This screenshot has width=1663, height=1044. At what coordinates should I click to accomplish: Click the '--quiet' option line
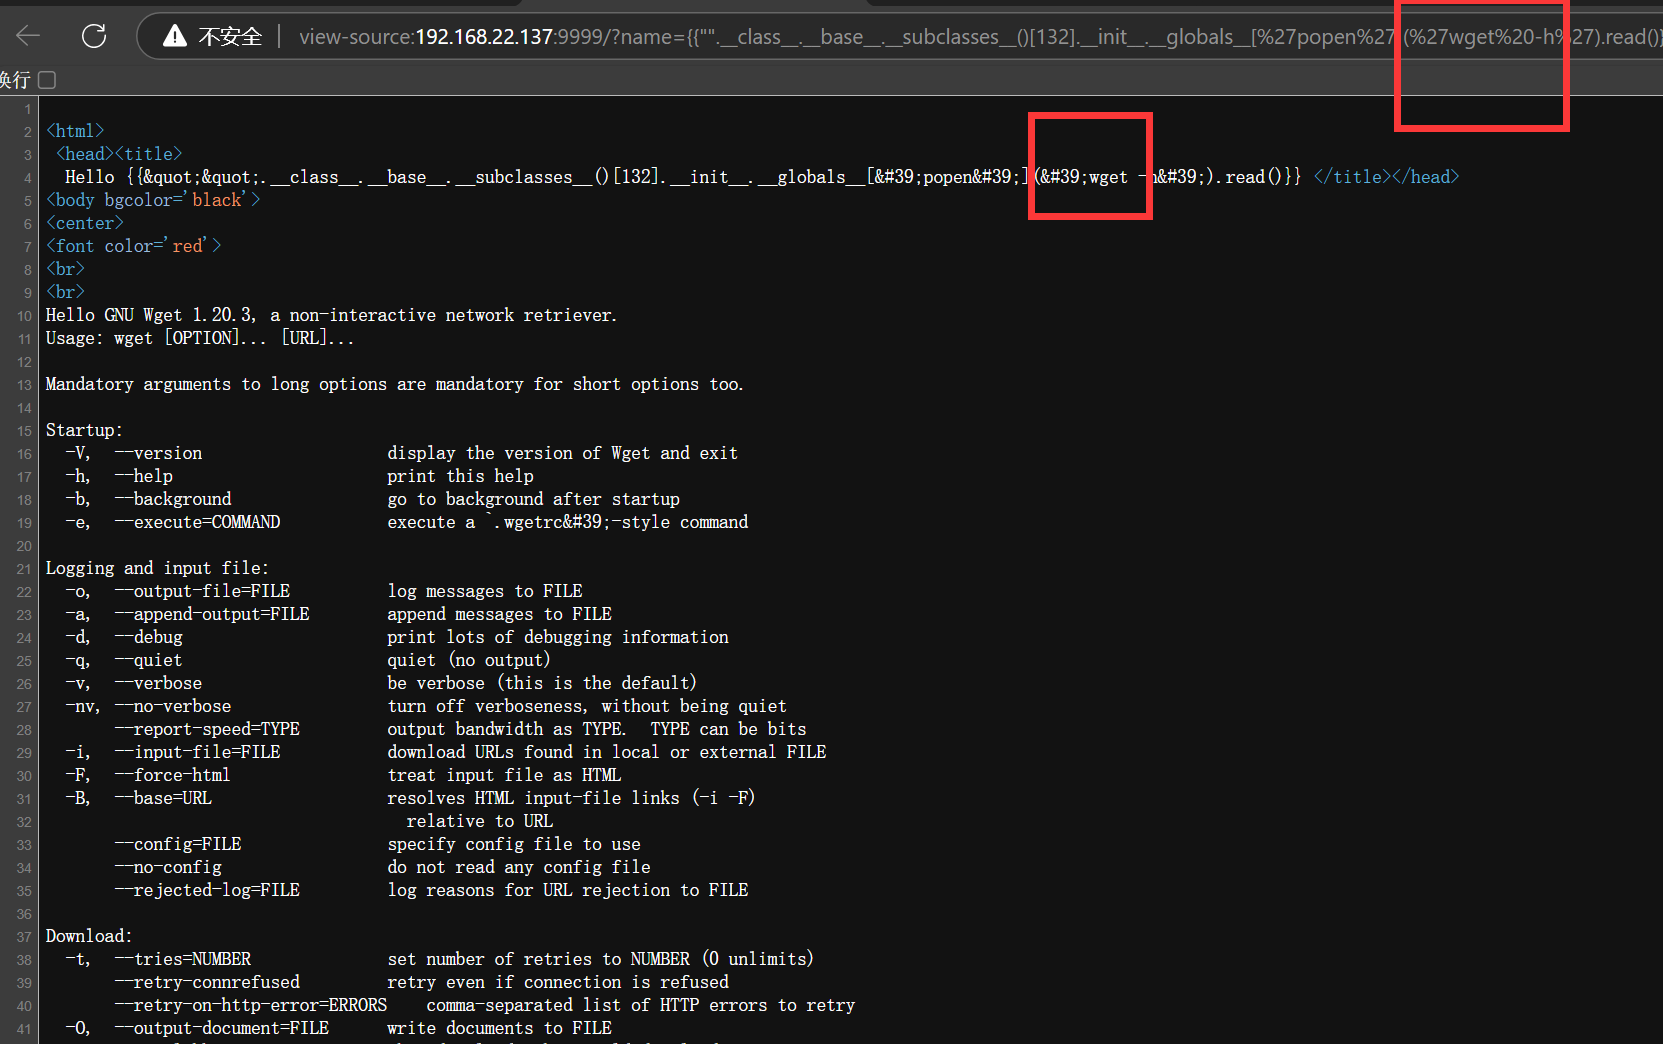[x=308, y=660]
